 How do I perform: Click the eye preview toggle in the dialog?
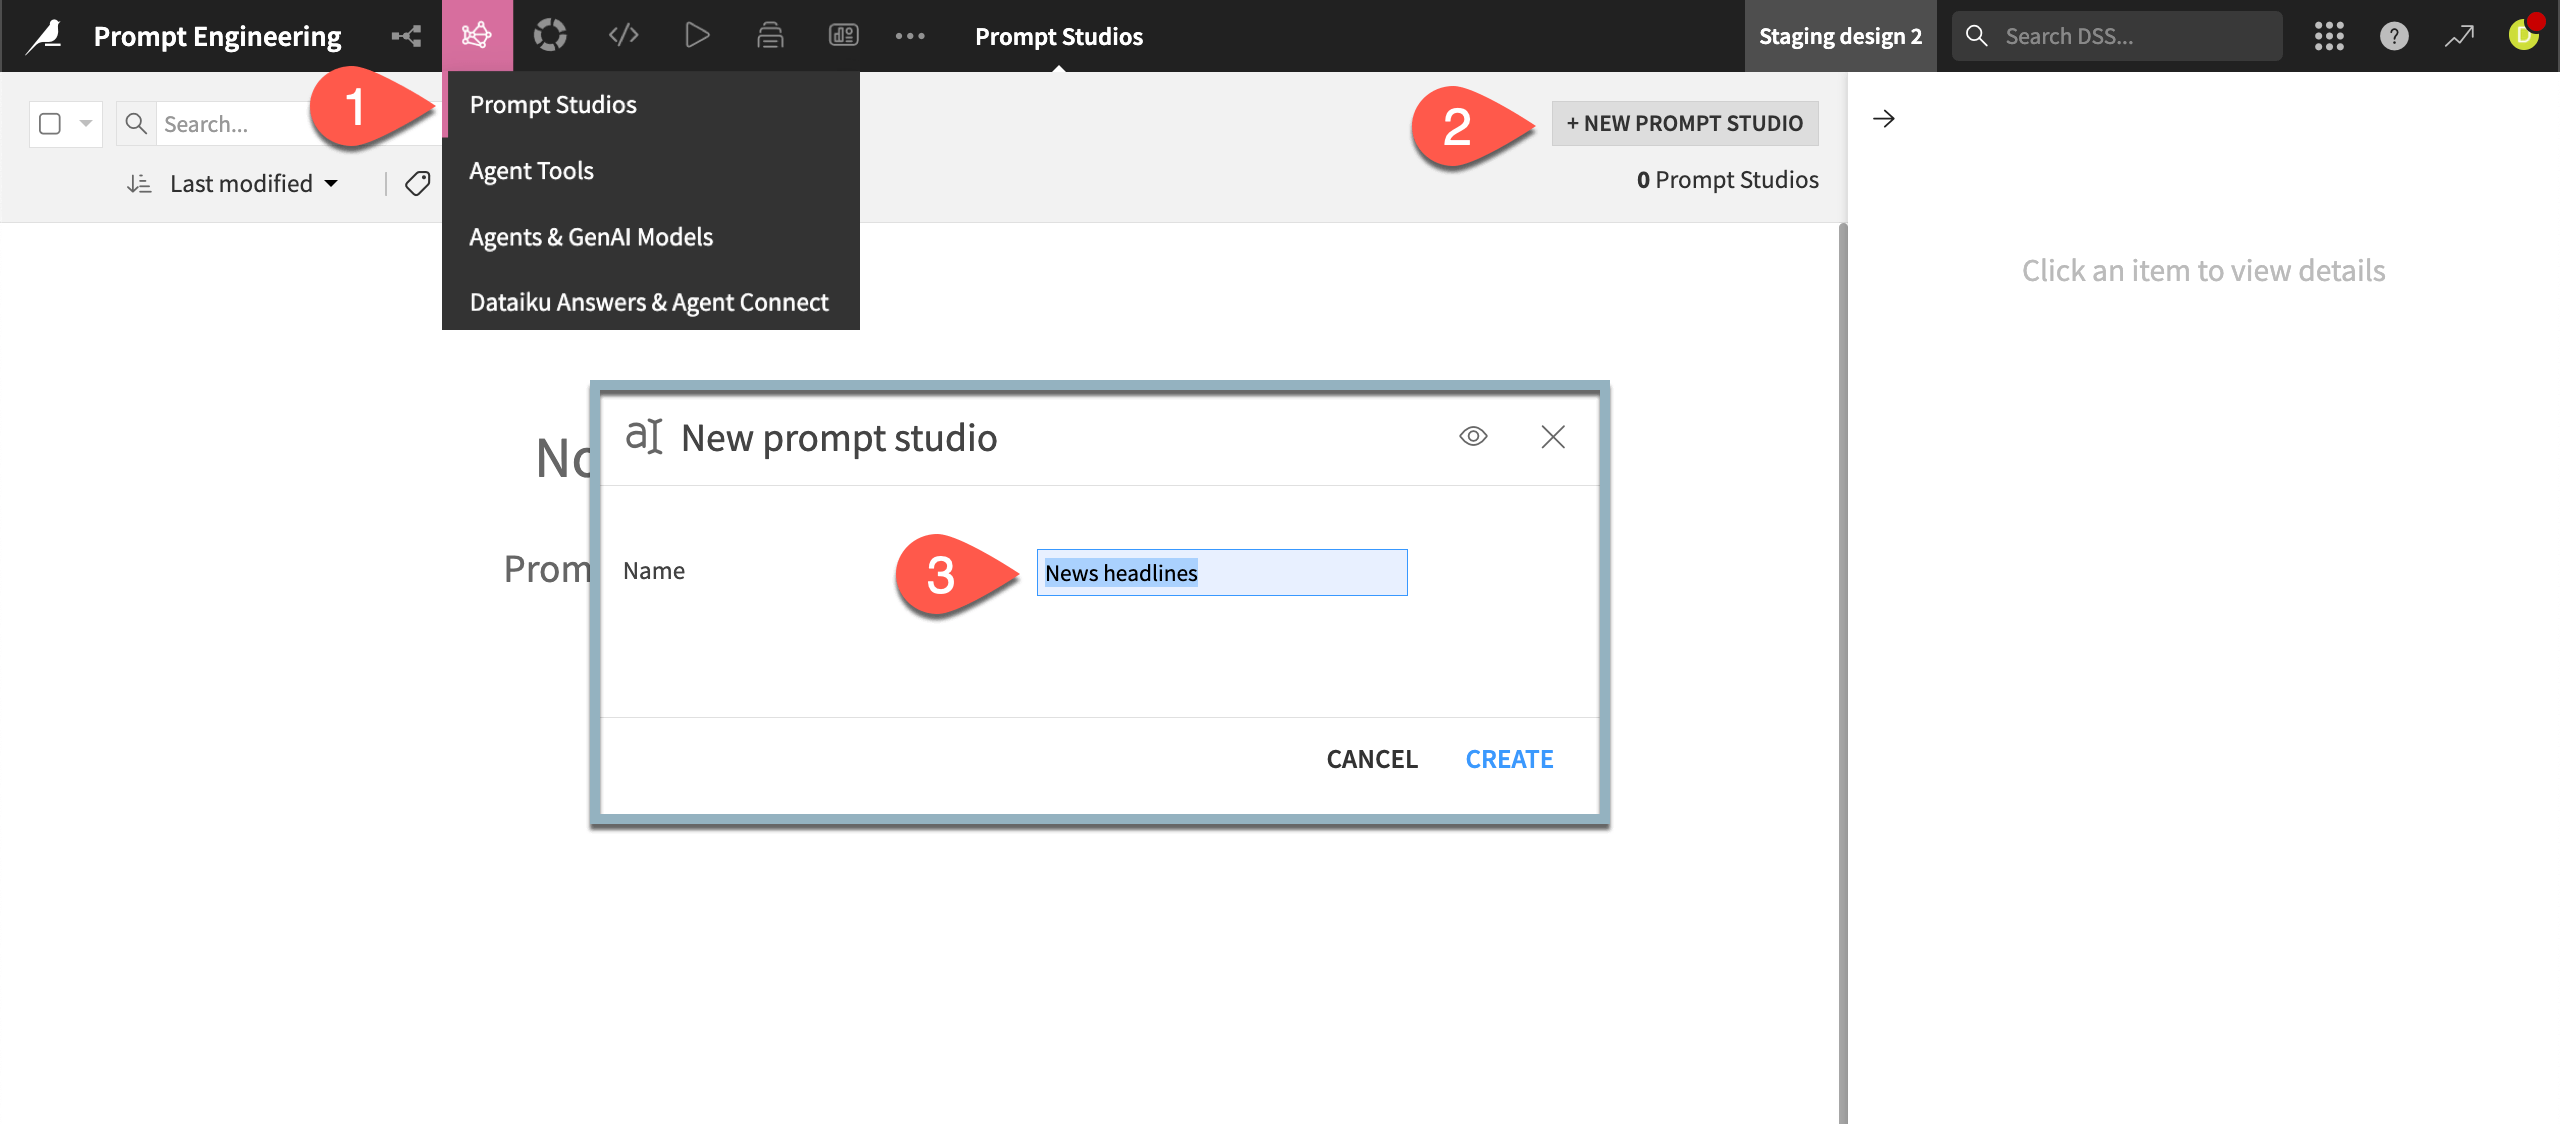pos(1474,437)
